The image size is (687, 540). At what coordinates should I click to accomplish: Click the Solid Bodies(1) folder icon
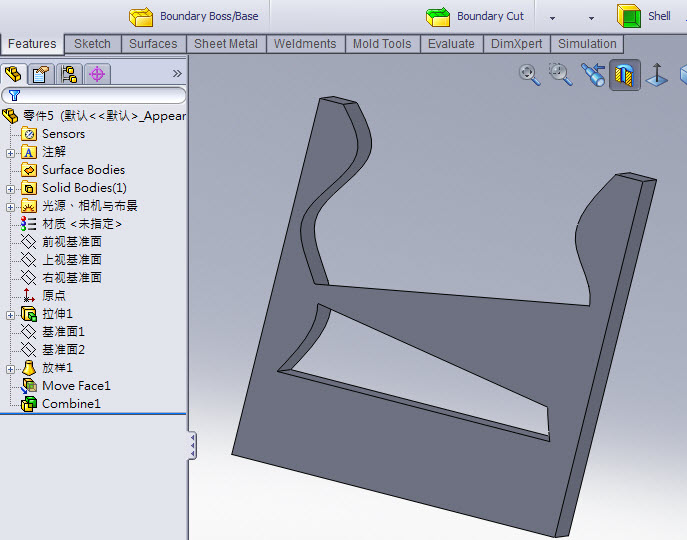[x=29, y=188]
